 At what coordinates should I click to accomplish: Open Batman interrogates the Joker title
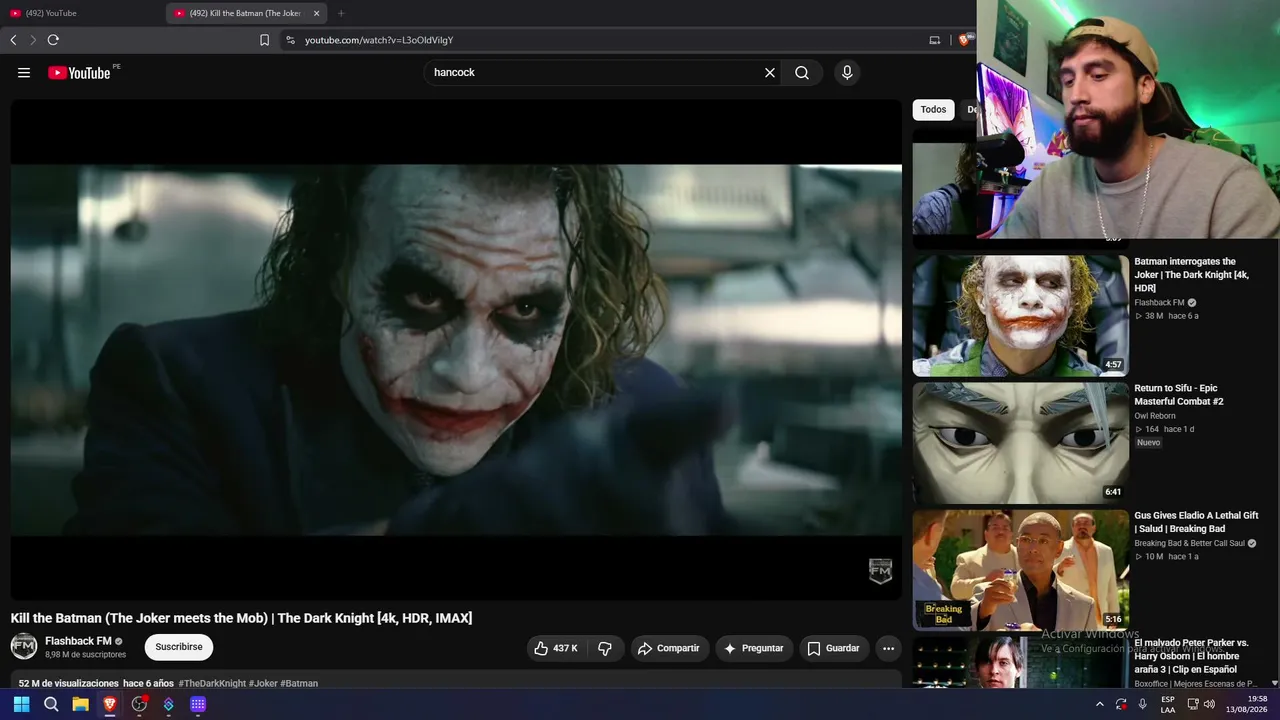(1192, 275)
